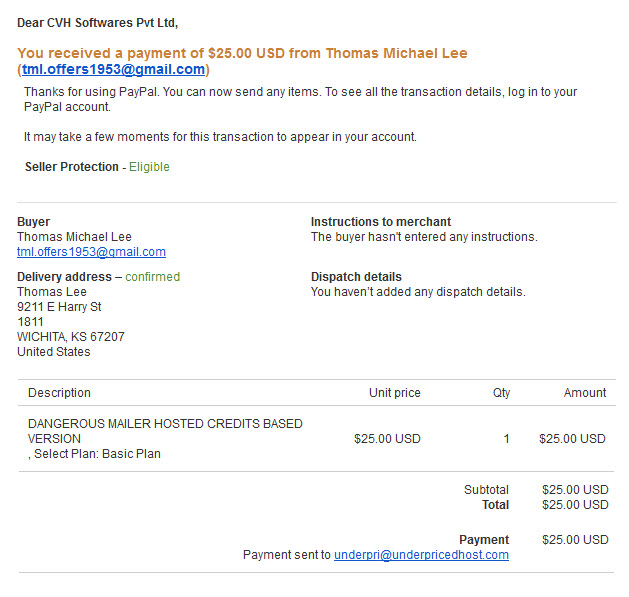This screenshot has height=597, width=629.
Task: Click the bold Payment label
Action: point(484,540)
